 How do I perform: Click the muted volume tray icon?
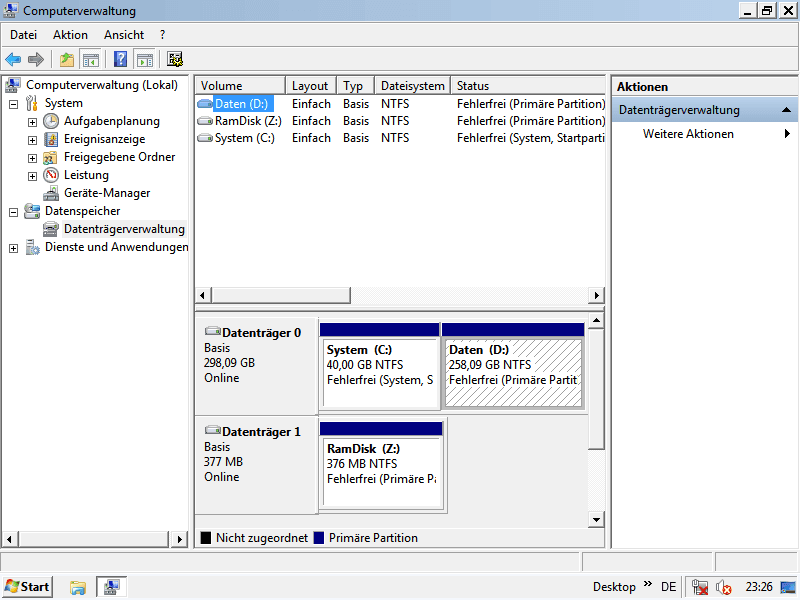tap(723, 587)
